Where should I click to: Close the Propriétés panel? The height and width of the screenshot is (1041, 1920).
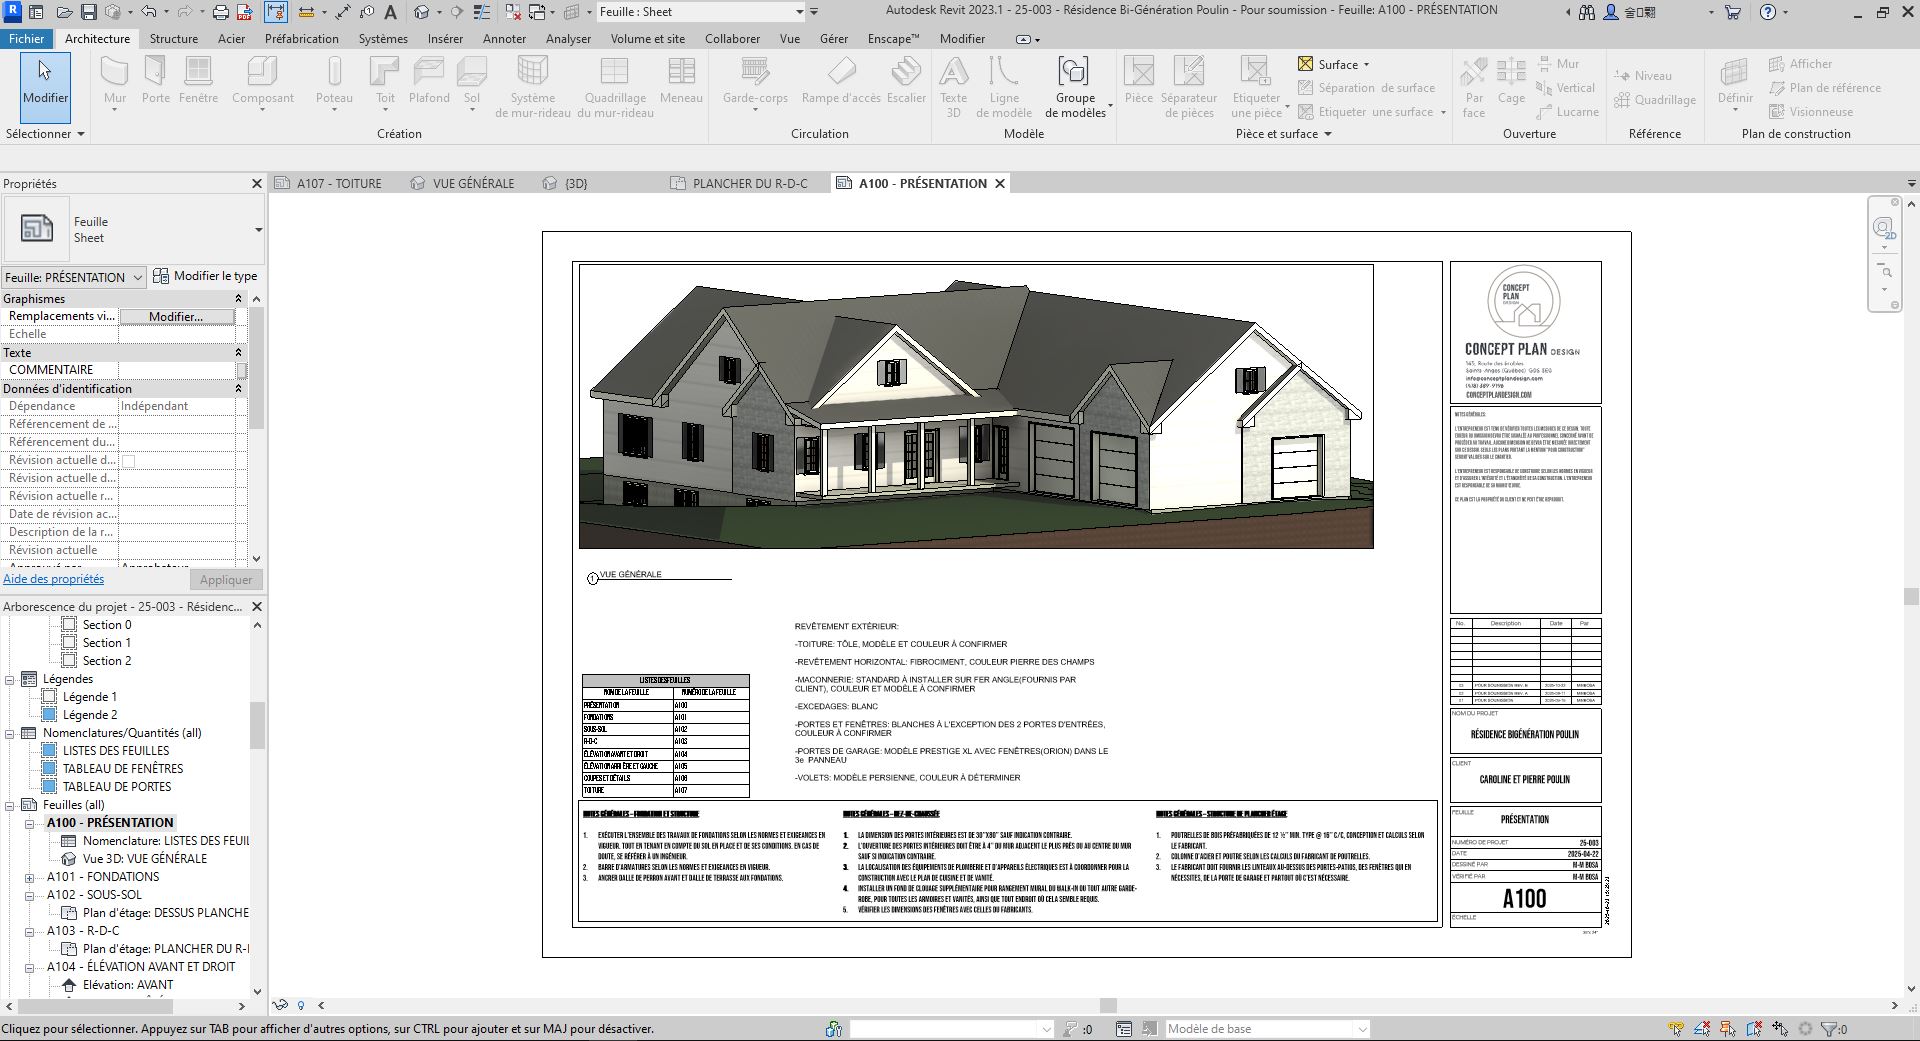click(256, 183)
